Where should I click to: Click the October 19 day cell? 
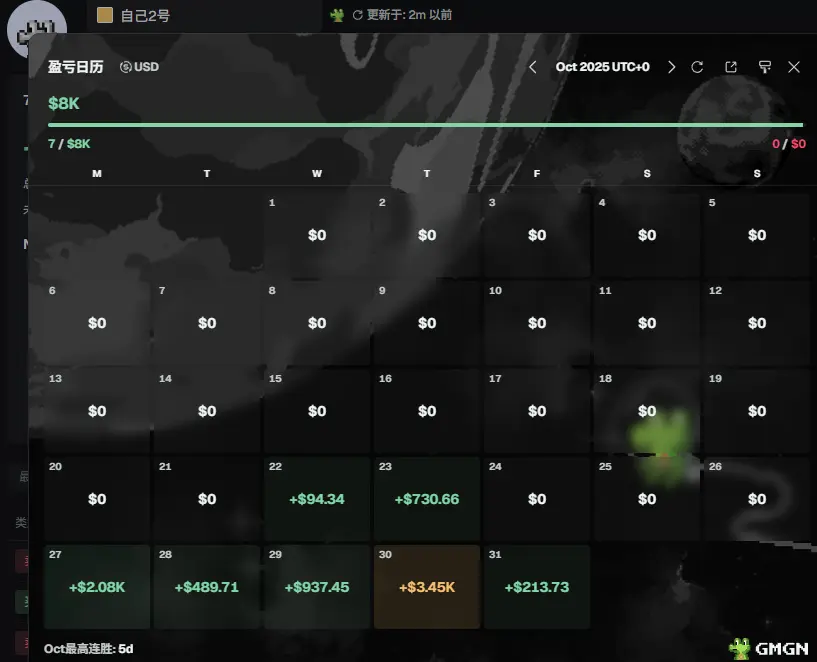[x=757, y=411]
